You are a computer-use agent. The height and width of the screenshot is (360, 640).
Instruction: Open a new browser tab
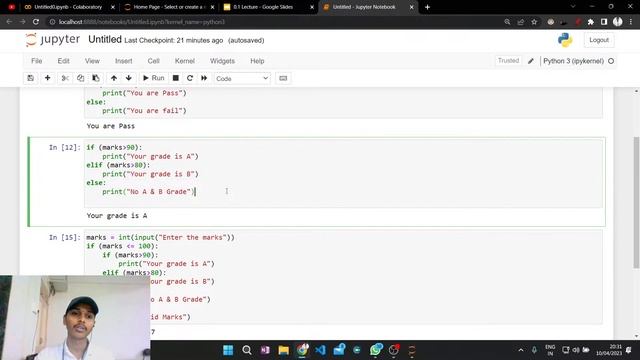click(x=427, y=7)
